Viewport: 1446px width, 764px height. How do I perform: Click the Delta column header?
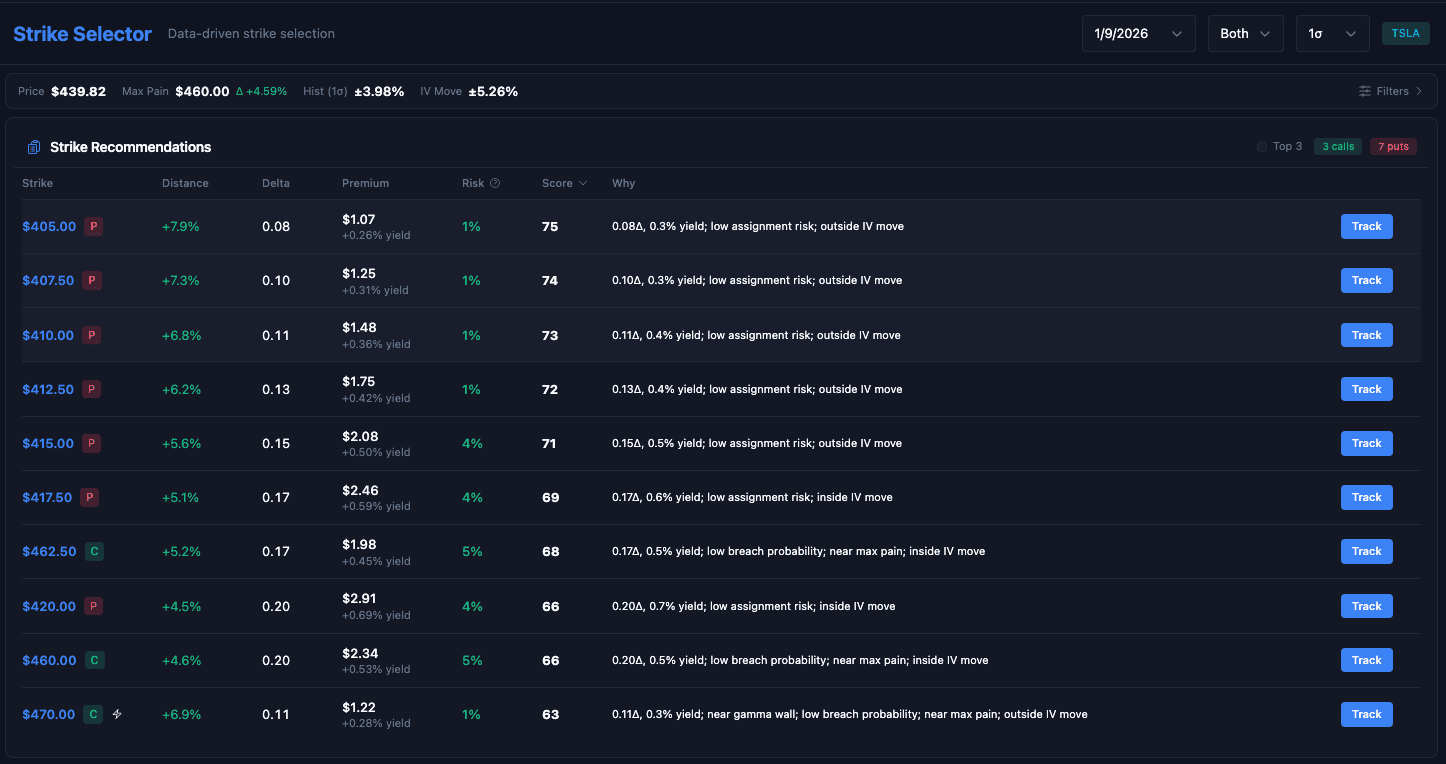point(276,183)
